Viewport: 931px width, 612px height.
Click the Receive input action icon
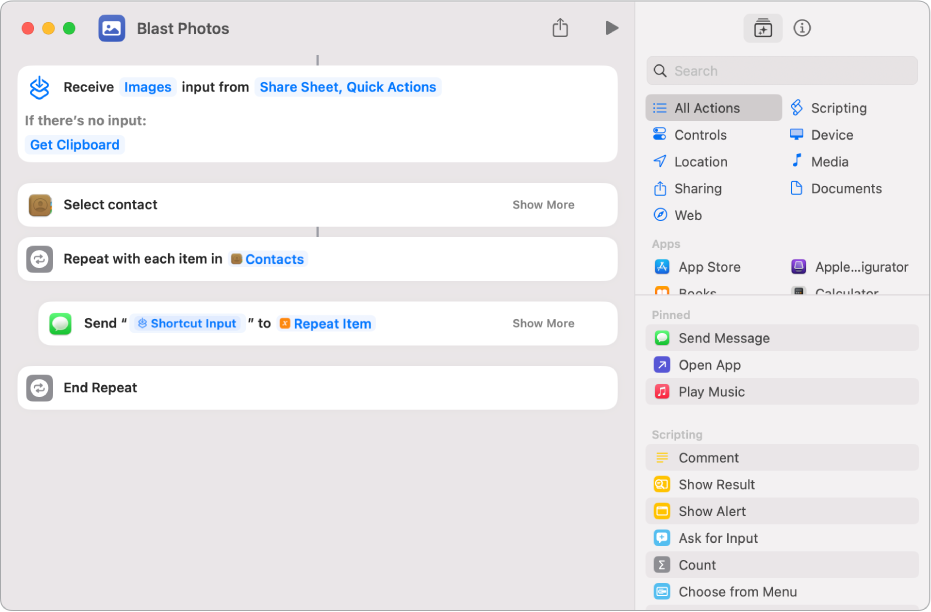tap(40, 87)
